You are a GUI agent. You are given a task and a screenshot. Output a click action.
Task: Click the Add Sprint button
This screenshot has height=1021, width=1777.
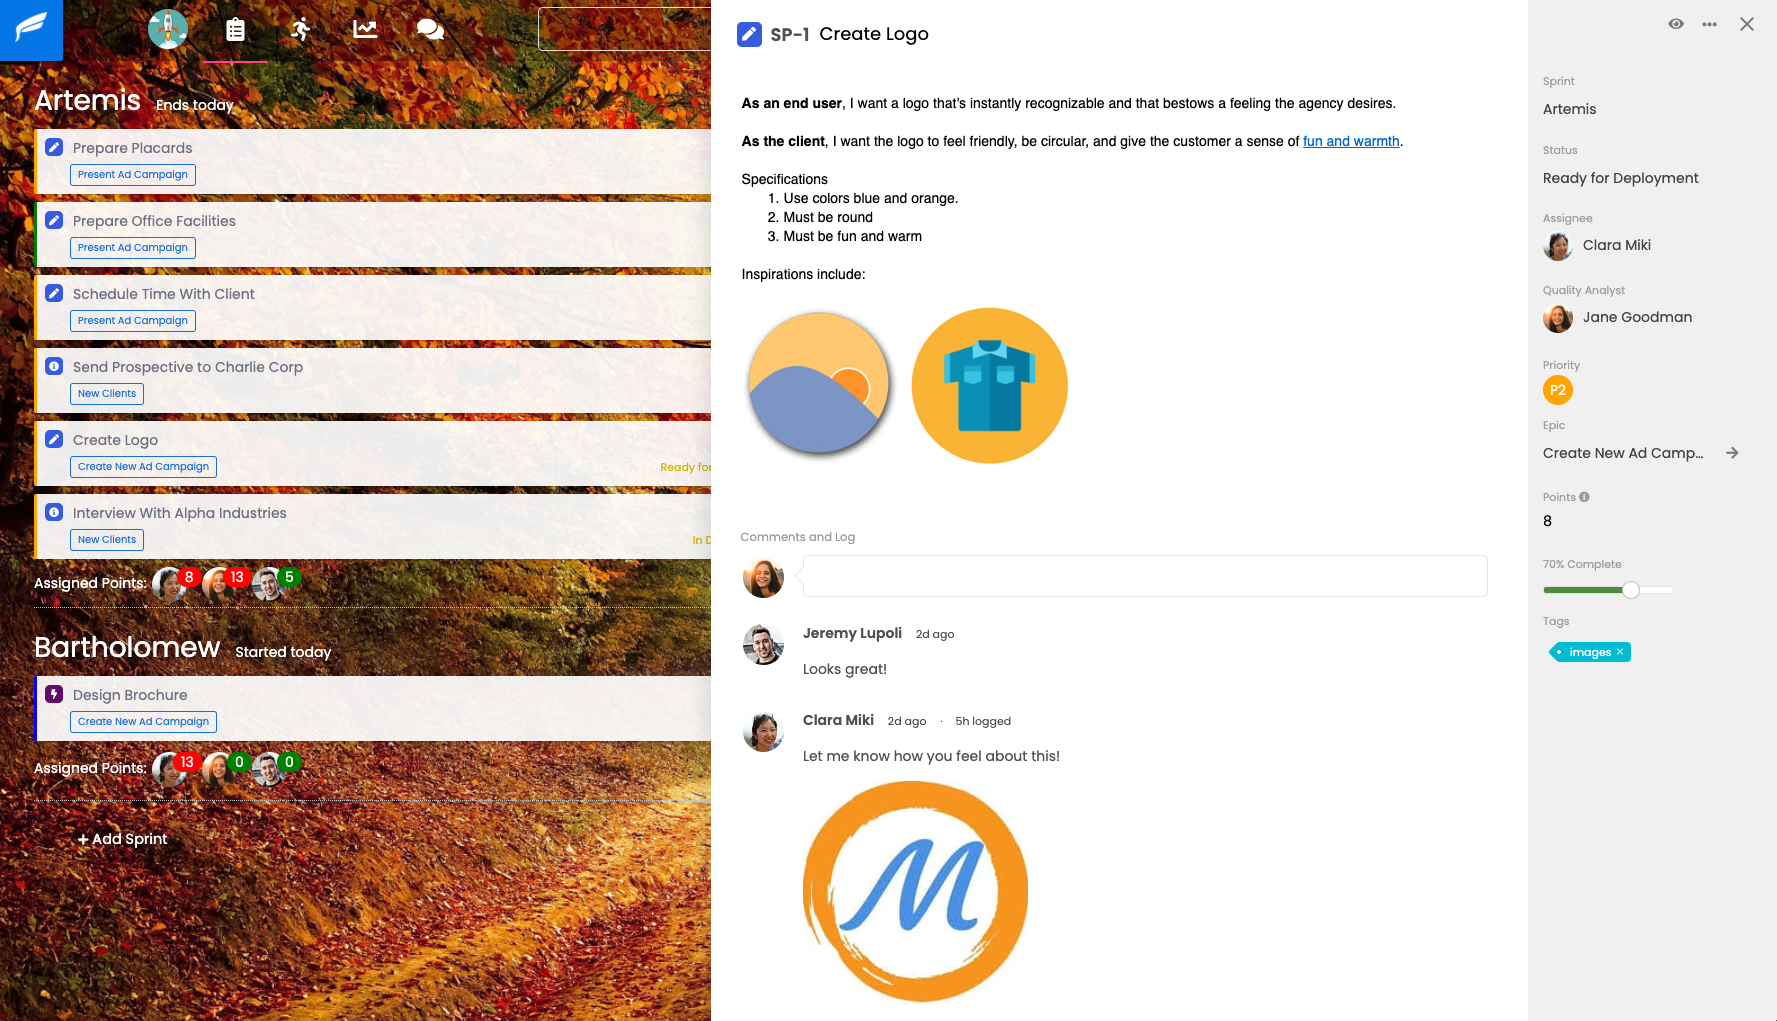pos(122,839)
